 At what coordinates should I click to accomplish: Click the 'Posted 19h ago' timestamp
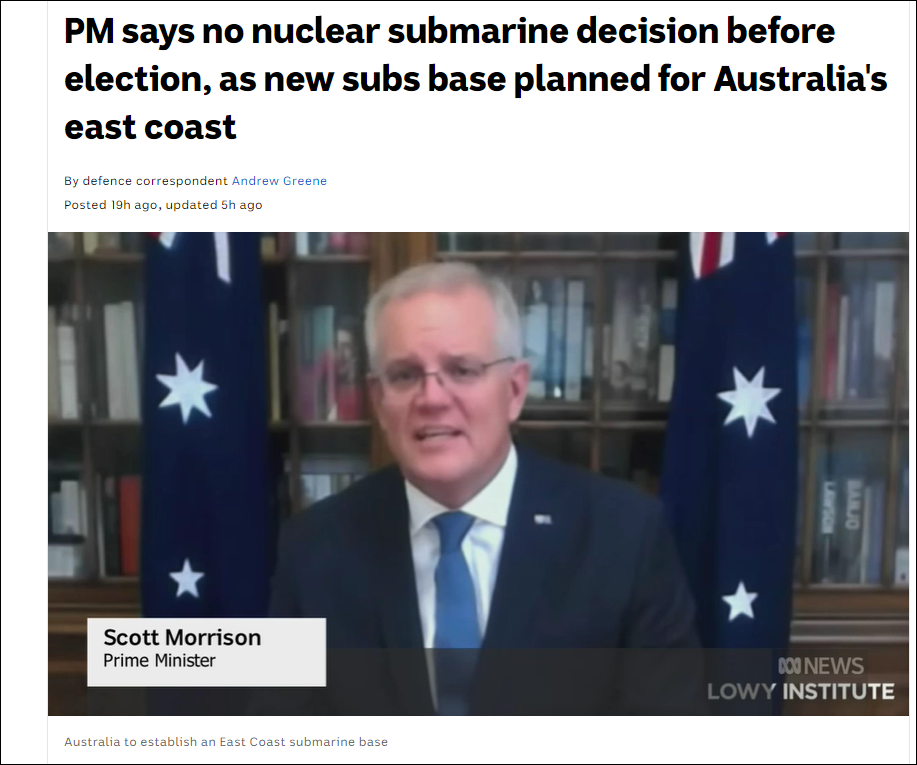click(111, 205)
